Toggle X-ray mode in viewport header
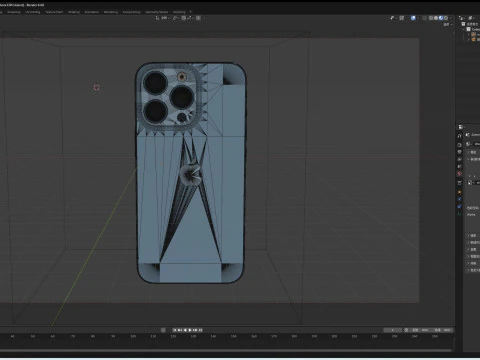This screenshot has height=360, width=480. 424,18
